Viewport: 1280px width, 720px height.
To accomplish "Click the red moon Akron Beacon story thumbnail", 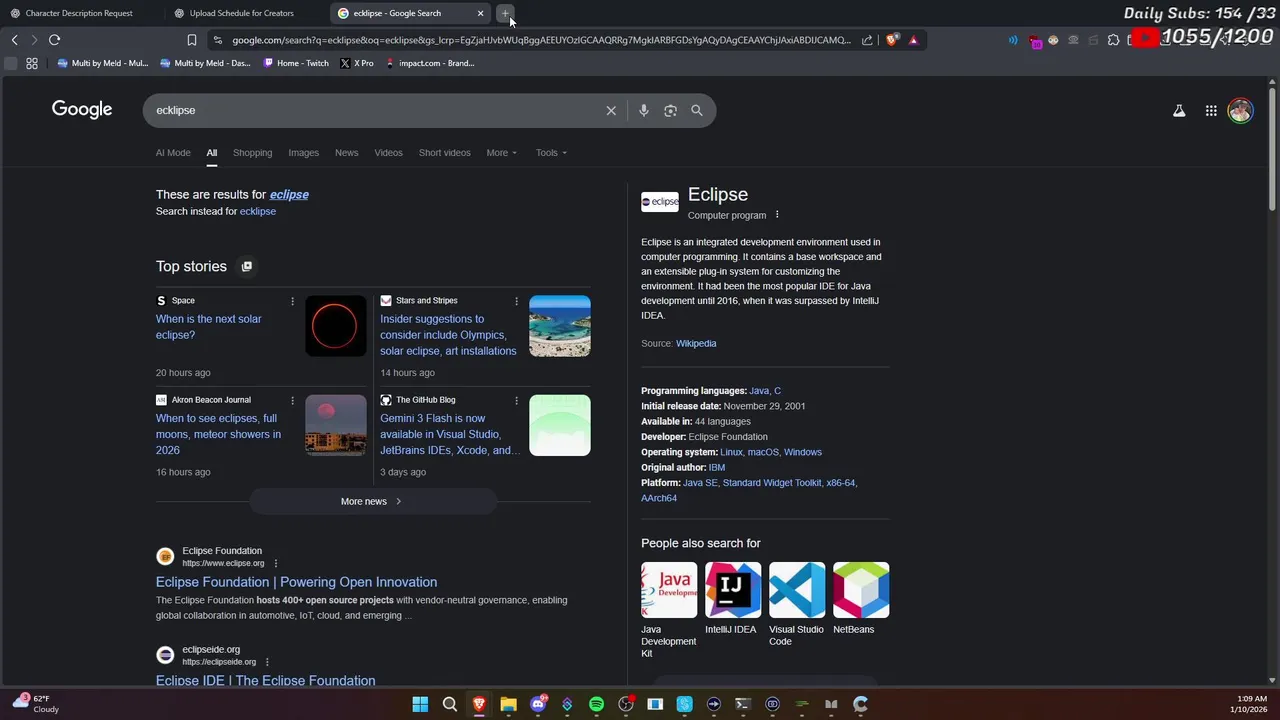I will tap(336, 425).
